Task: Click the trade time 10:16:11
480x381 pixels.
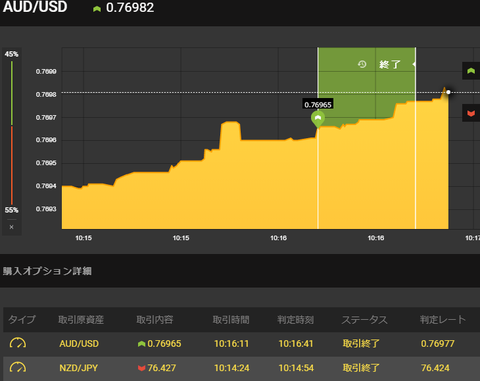Action: [231, 344]
